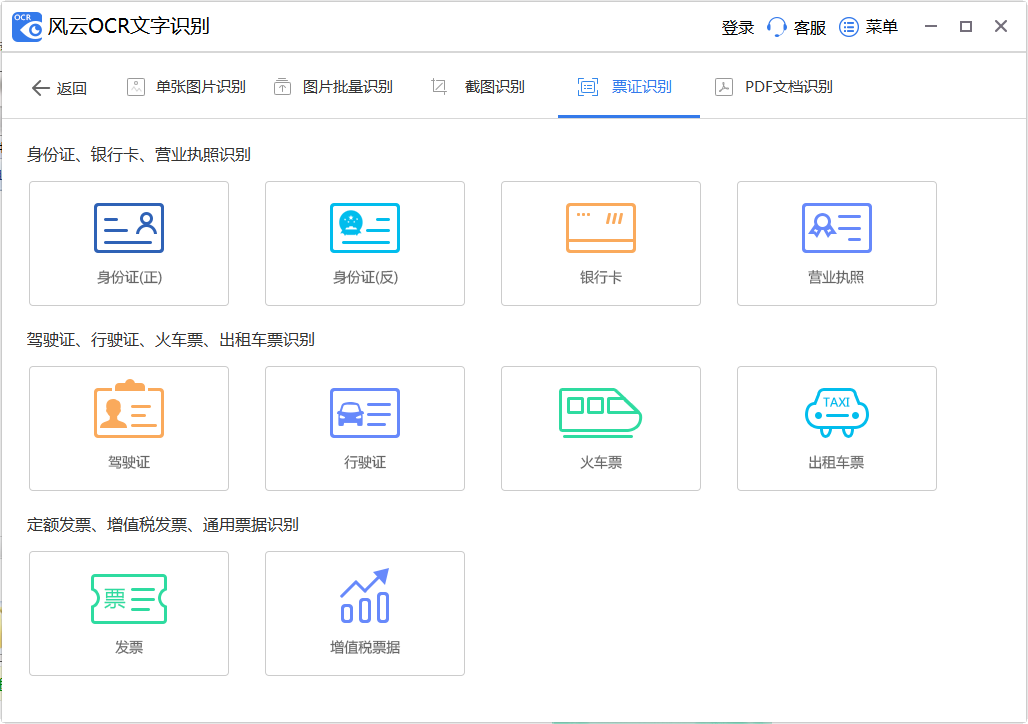
Task: Click the 驾驶证 label text
Action: point(129,462)
